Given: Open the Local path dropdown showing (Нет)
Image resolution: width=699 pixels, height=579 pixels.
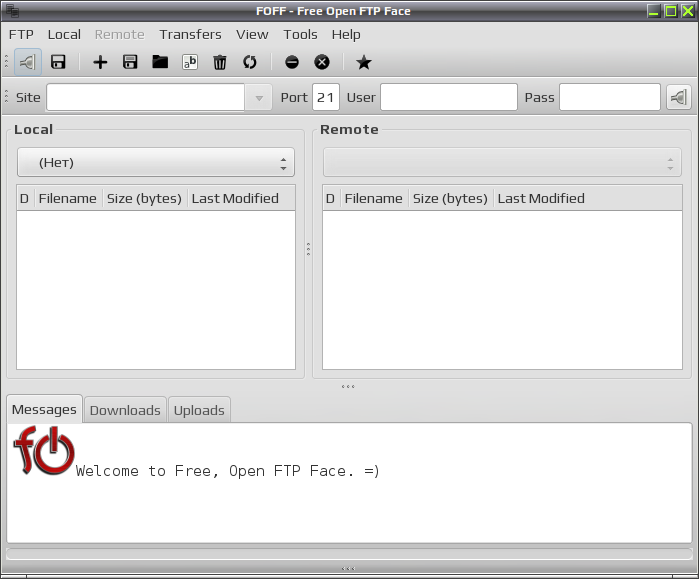Looking at the screenshot, I should click(x=156, y=162).
